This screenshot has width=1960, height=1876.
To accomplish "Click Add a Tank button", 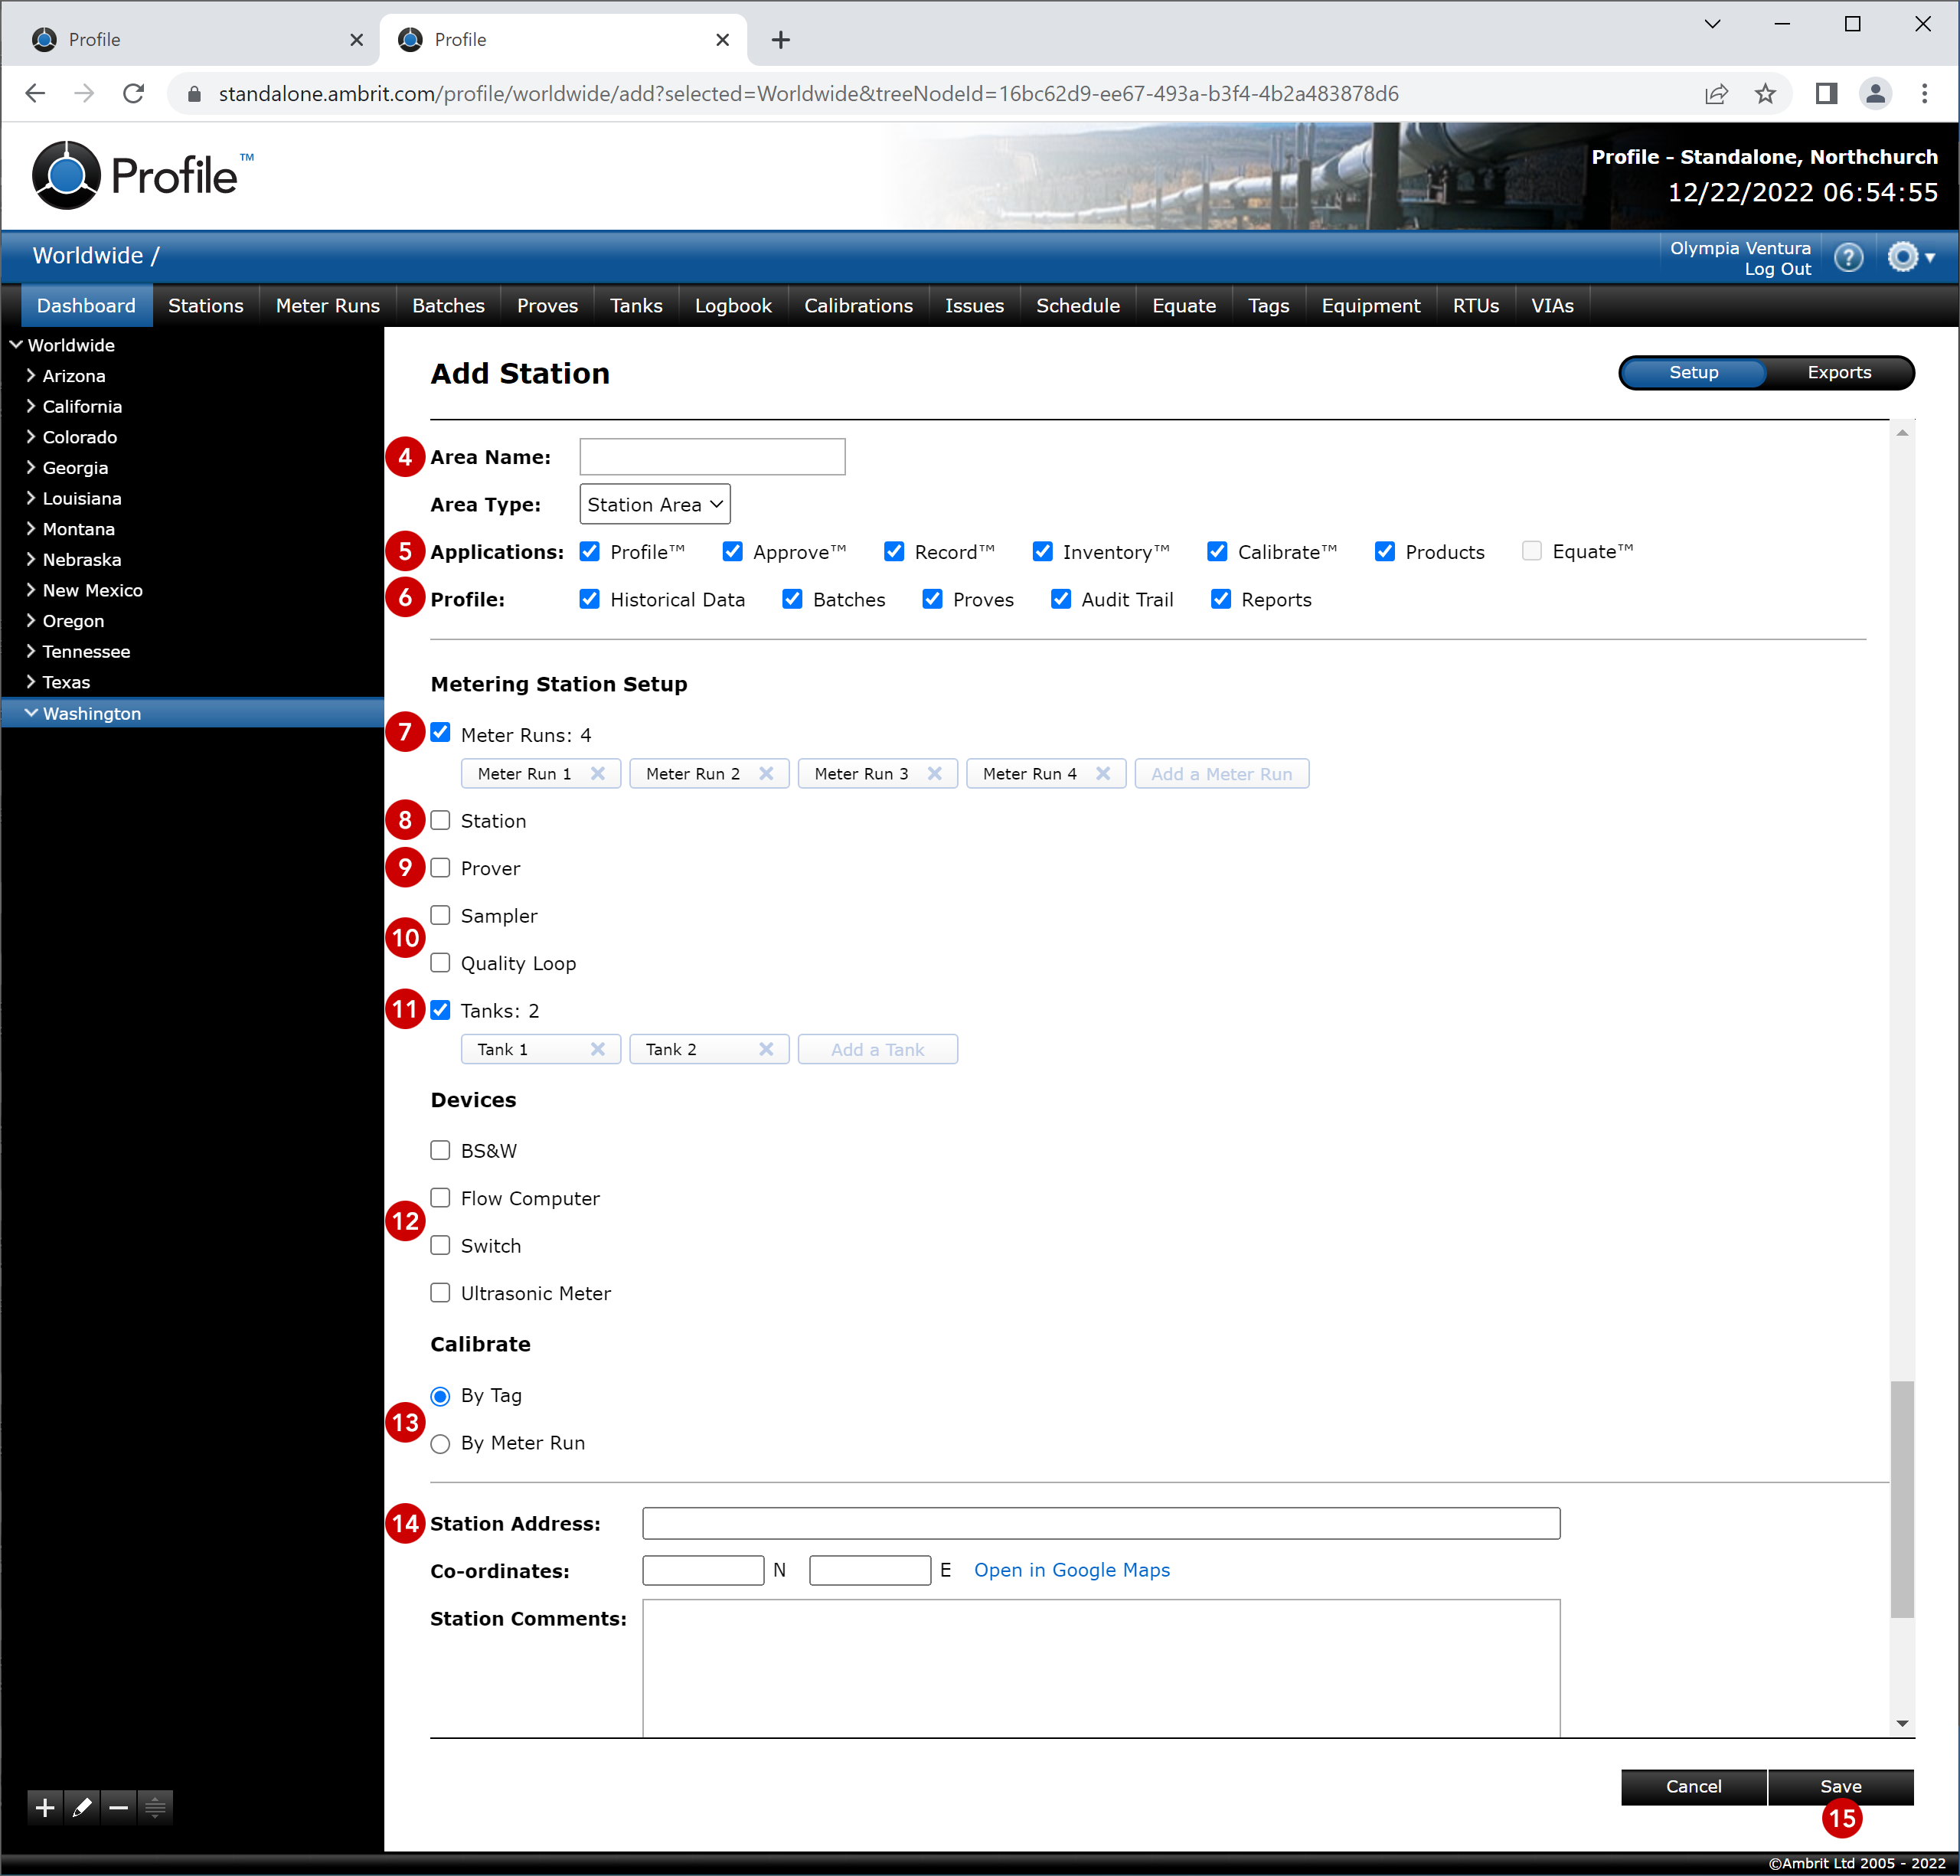I will [x=877, y=1049].
